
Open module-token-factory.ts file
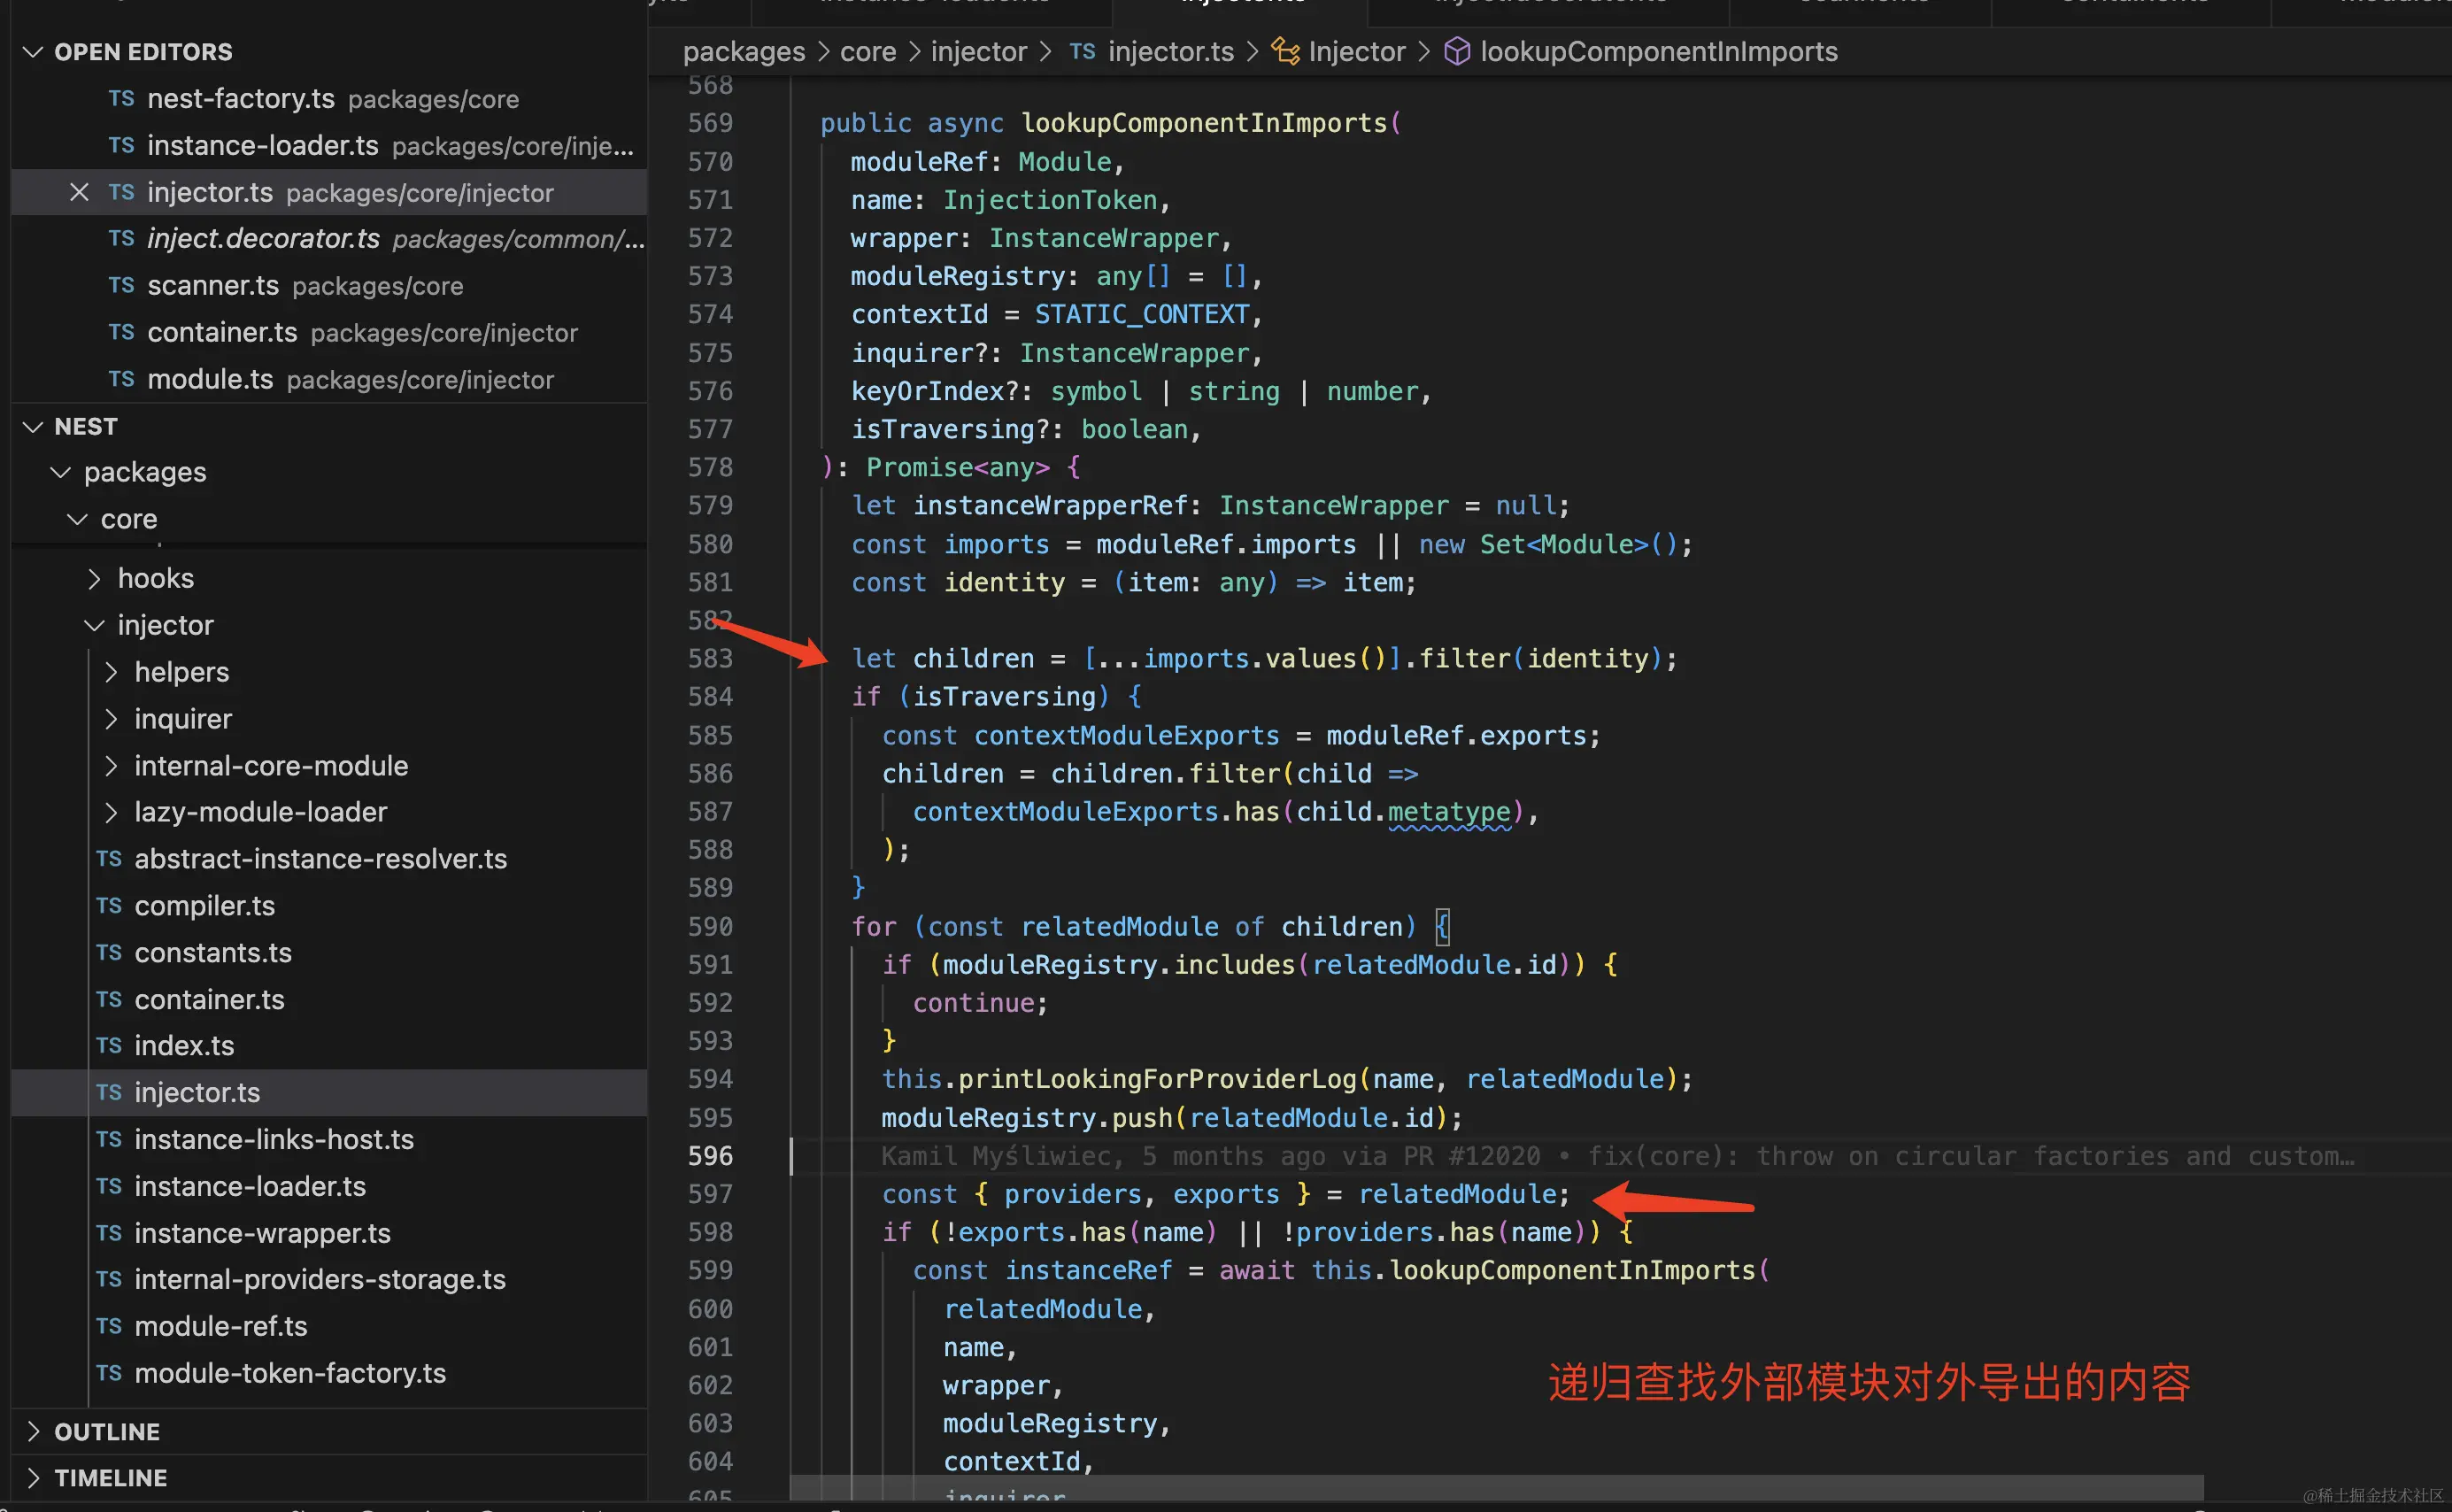(329, 1373)
